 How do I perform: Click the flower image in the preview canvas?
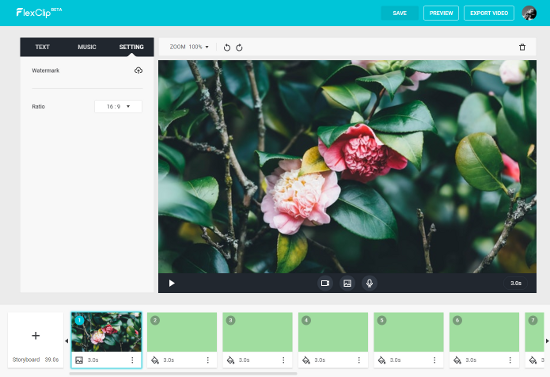pyautogui.click(x=347, y=167)
